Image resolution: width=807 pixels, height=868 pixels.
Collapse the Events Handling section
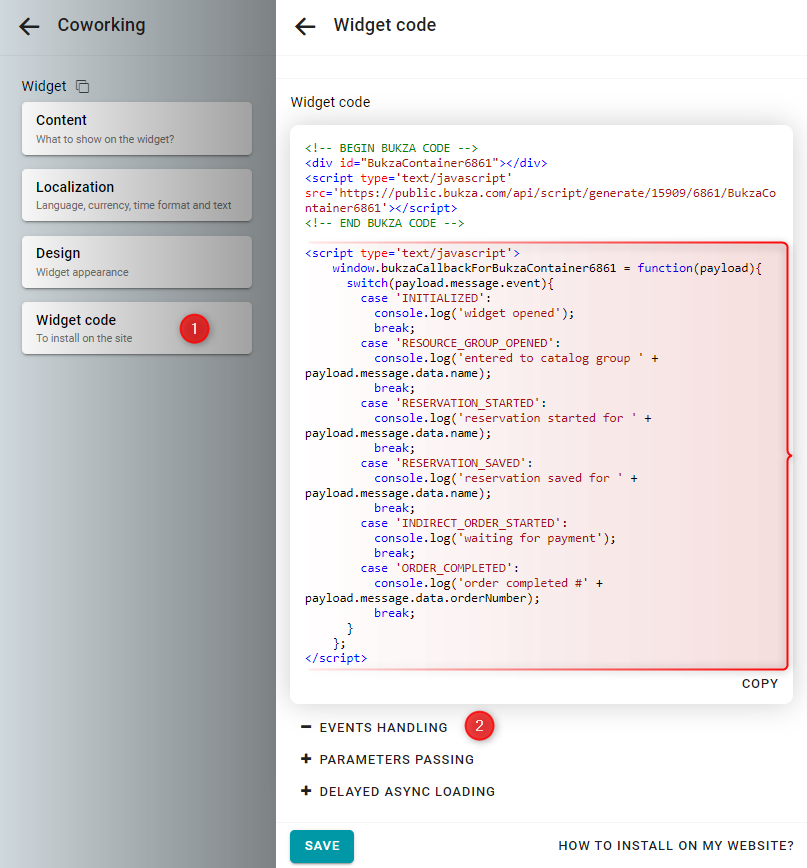click(x=374, y=727)
